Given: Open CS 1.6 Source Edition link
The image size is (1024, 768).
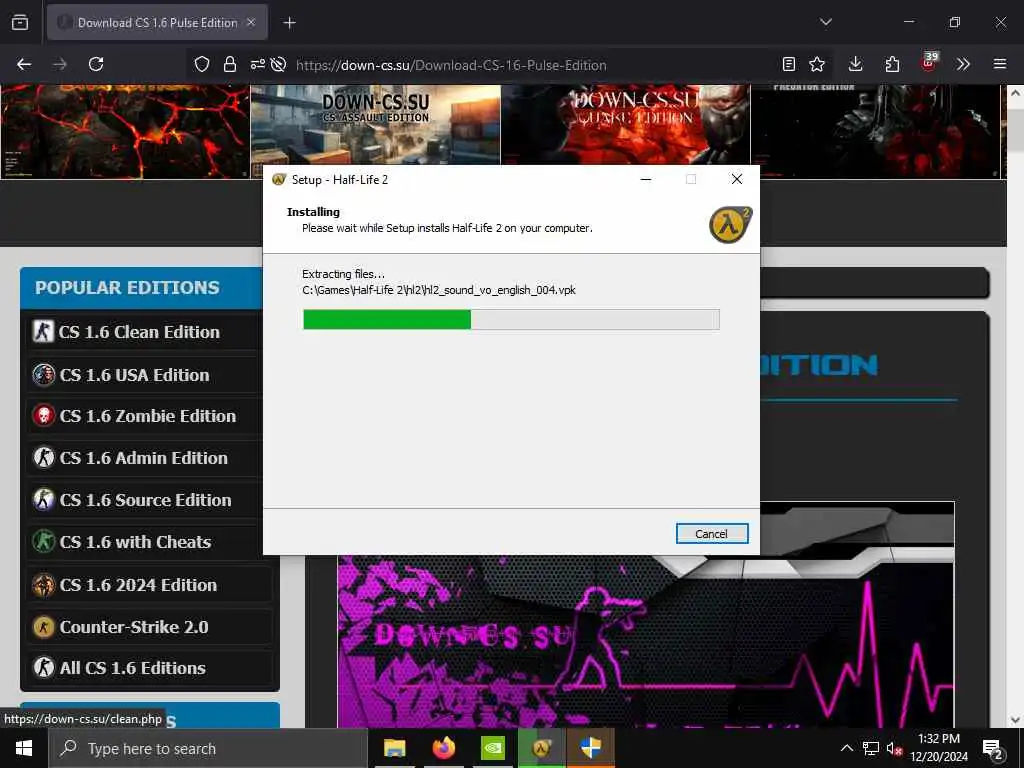Looking at the screenshot, I should coord(146,500).
